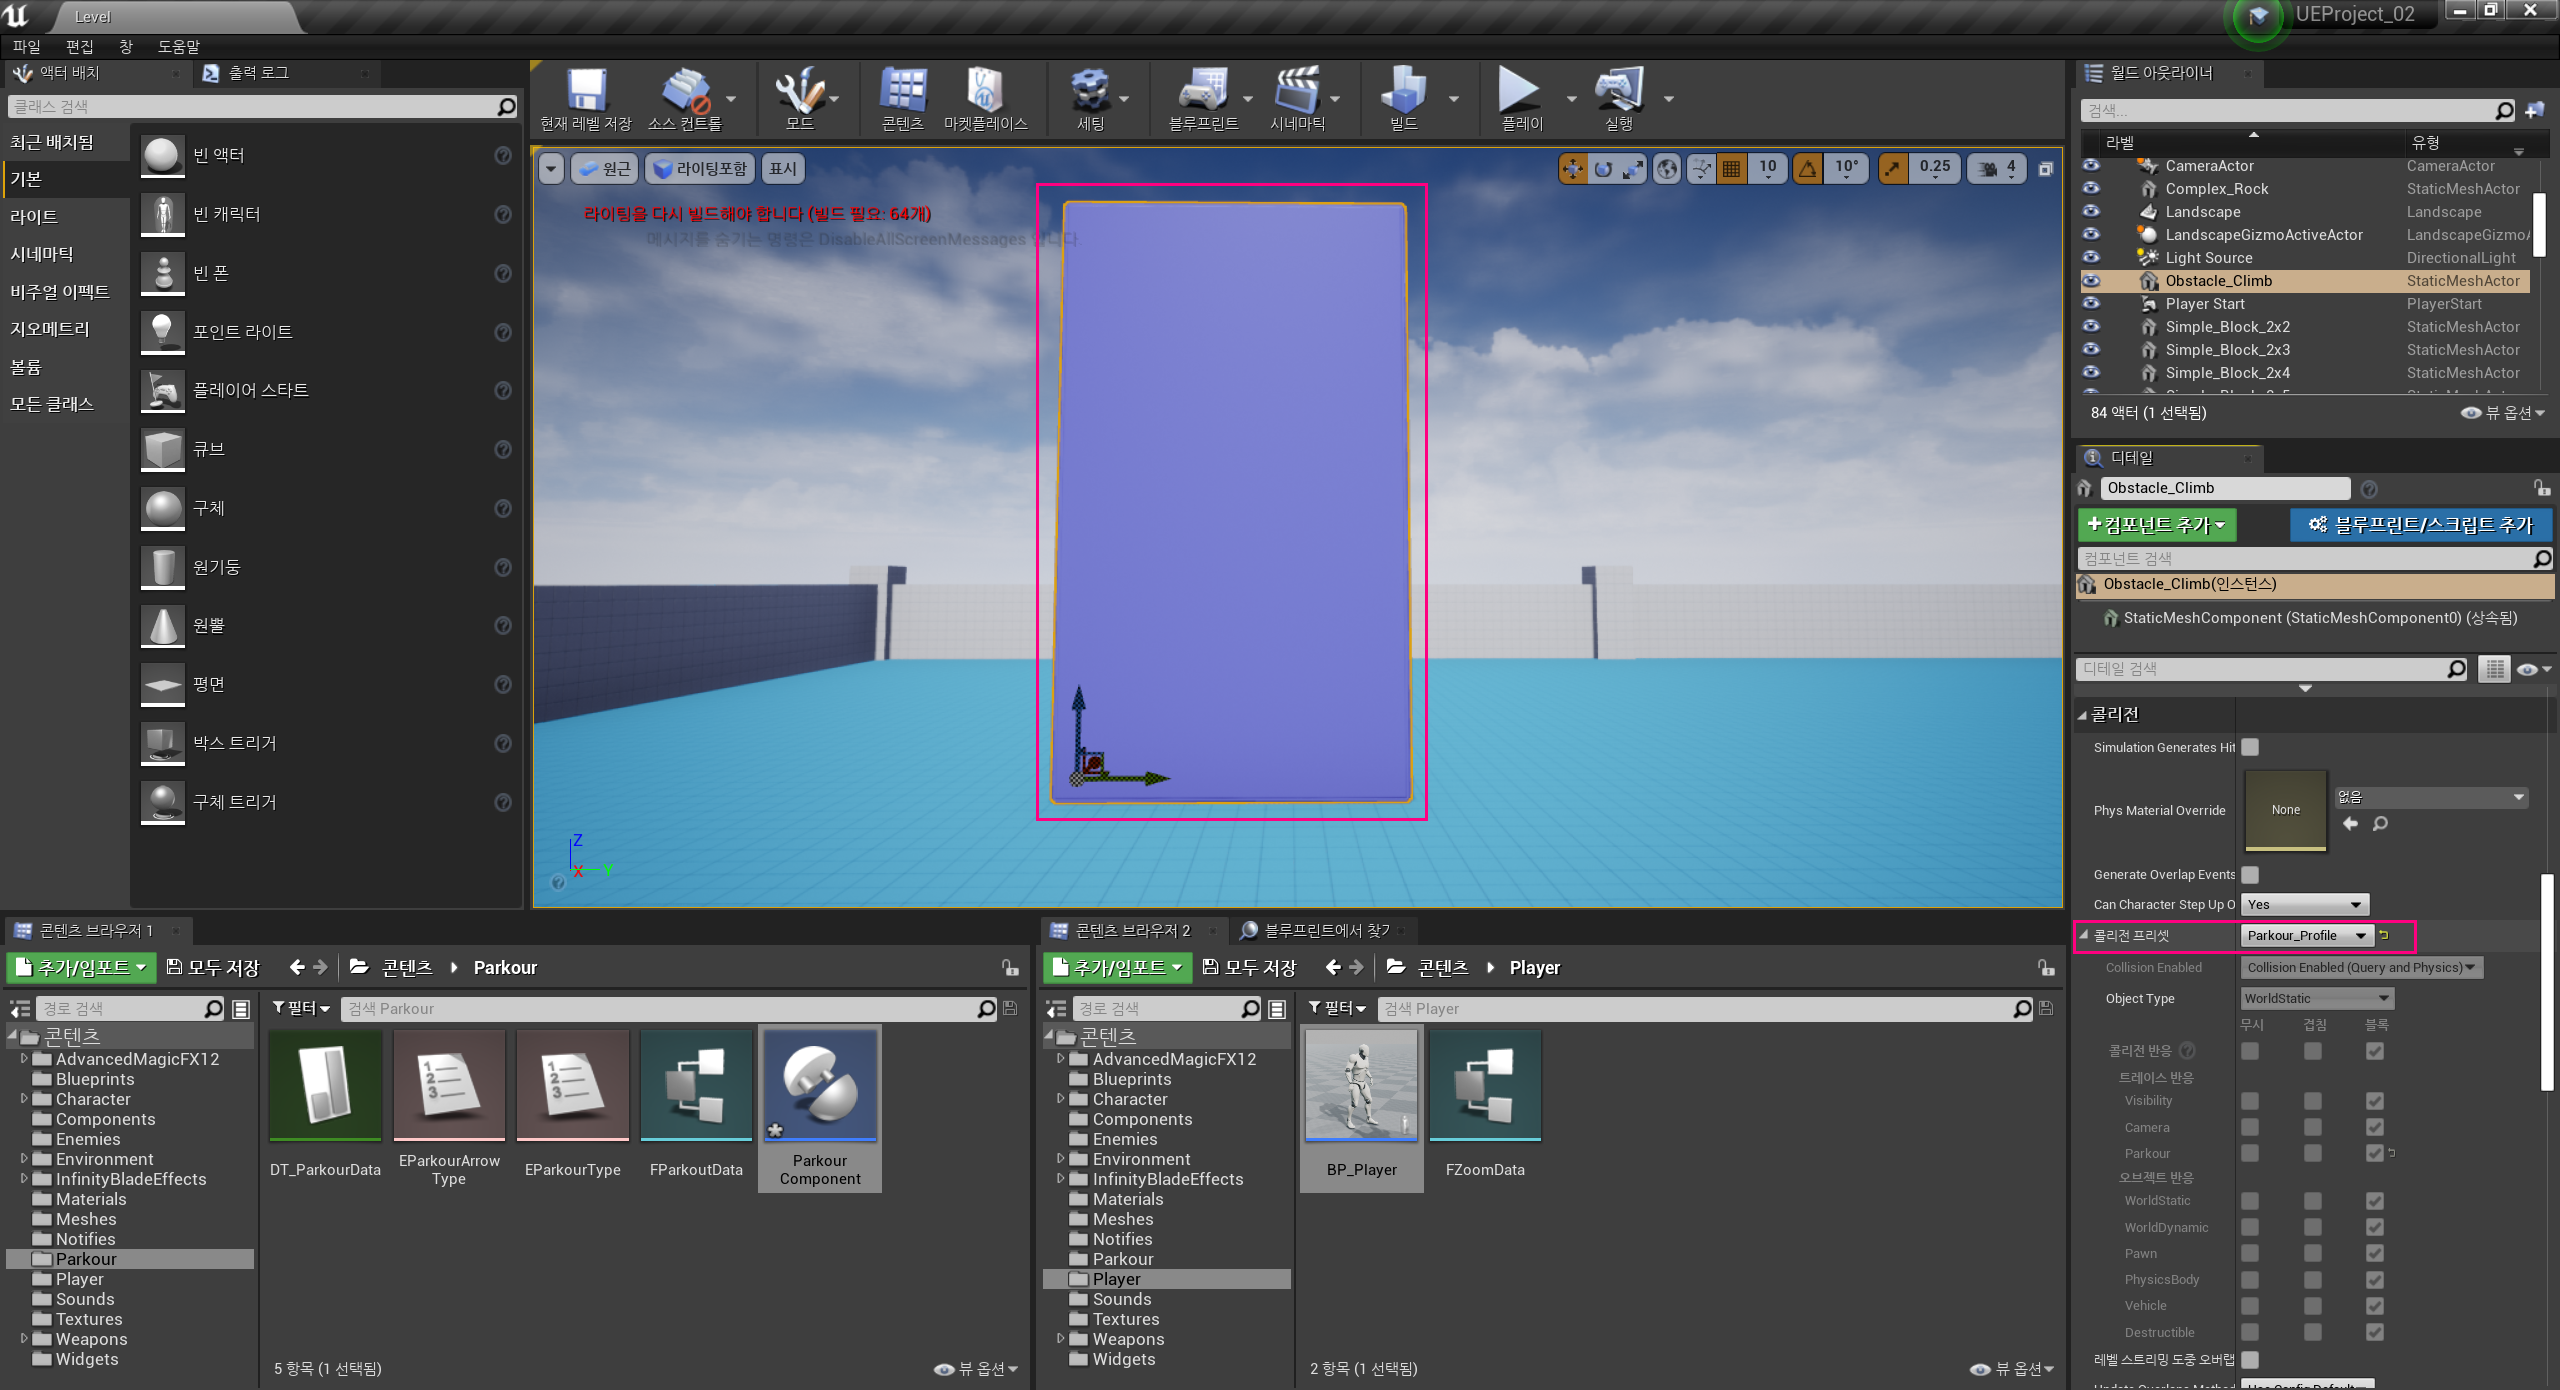Enable Generate Overlap Events checkbox
The image size is (2560, 1390).
(2250, 875)
